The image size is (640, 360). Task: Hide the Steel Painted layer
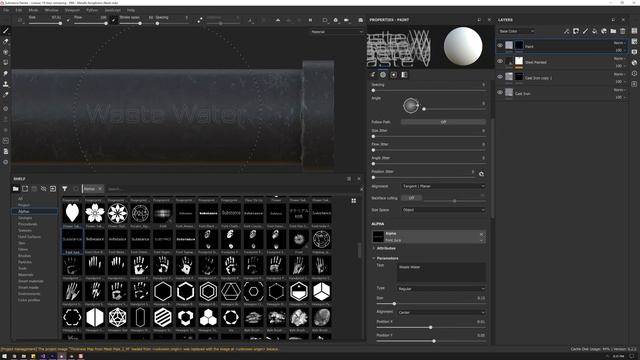point(500,62)
